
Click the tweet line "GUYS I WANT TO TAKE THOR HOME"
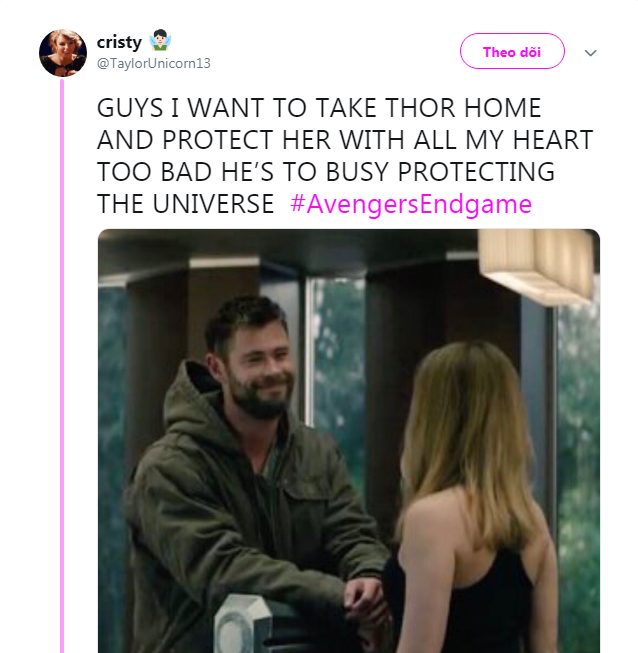[319, 108]
